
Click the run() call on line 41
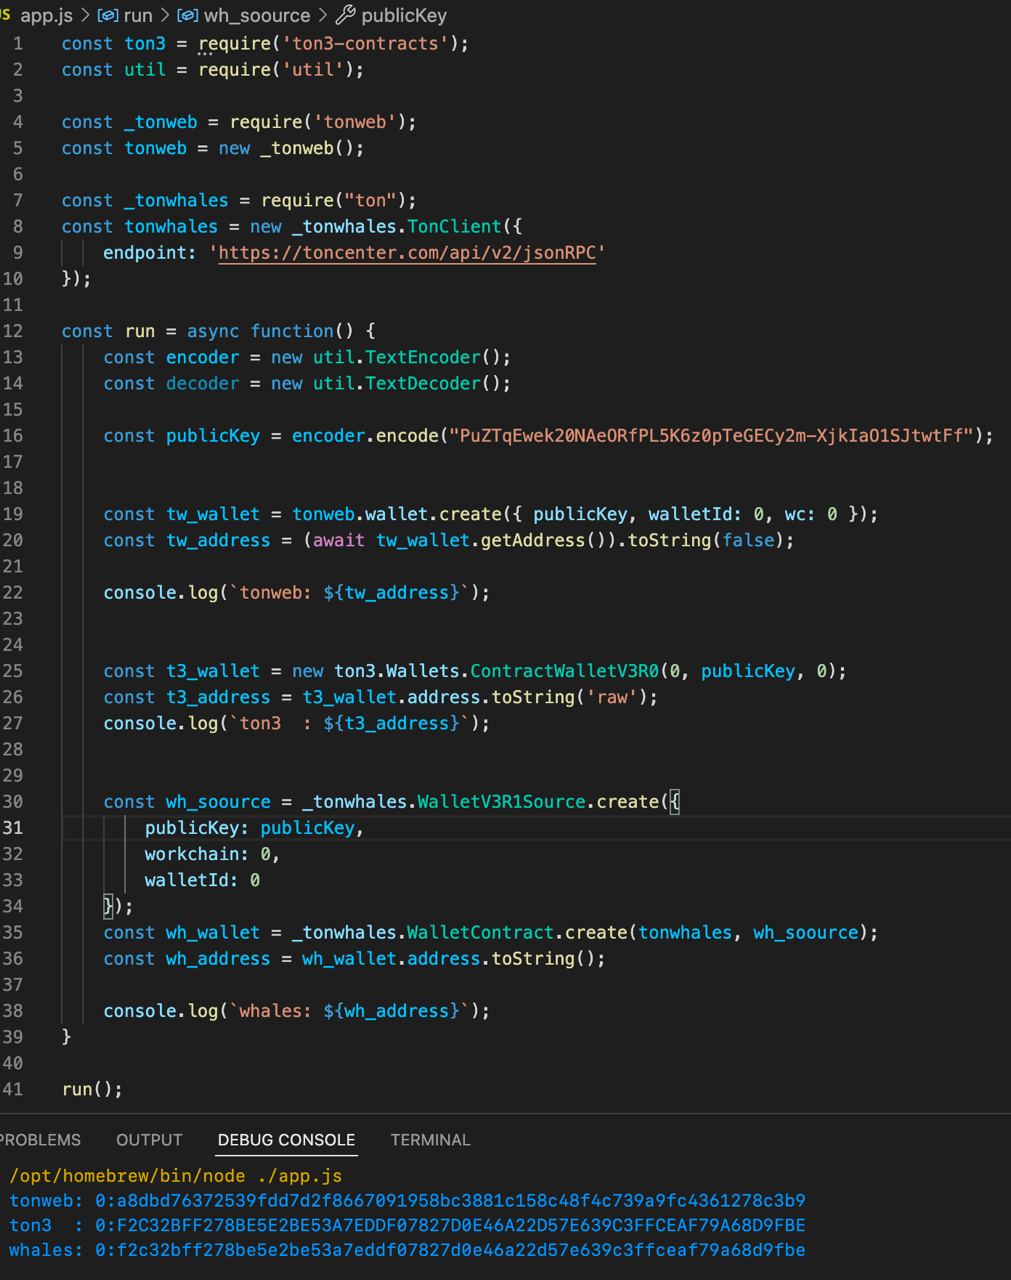(x=92, y=1090)
